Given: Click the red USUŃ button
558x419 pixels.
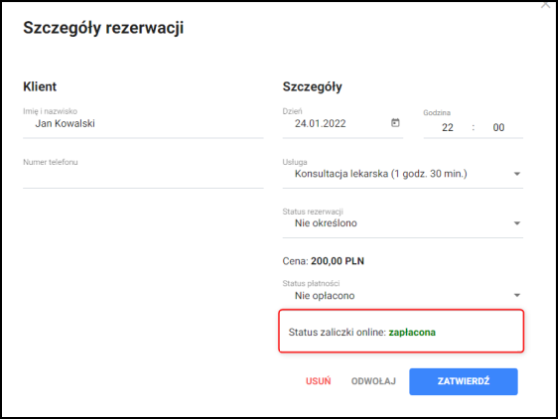Looking at the screenshot, I should click(318, 381).
